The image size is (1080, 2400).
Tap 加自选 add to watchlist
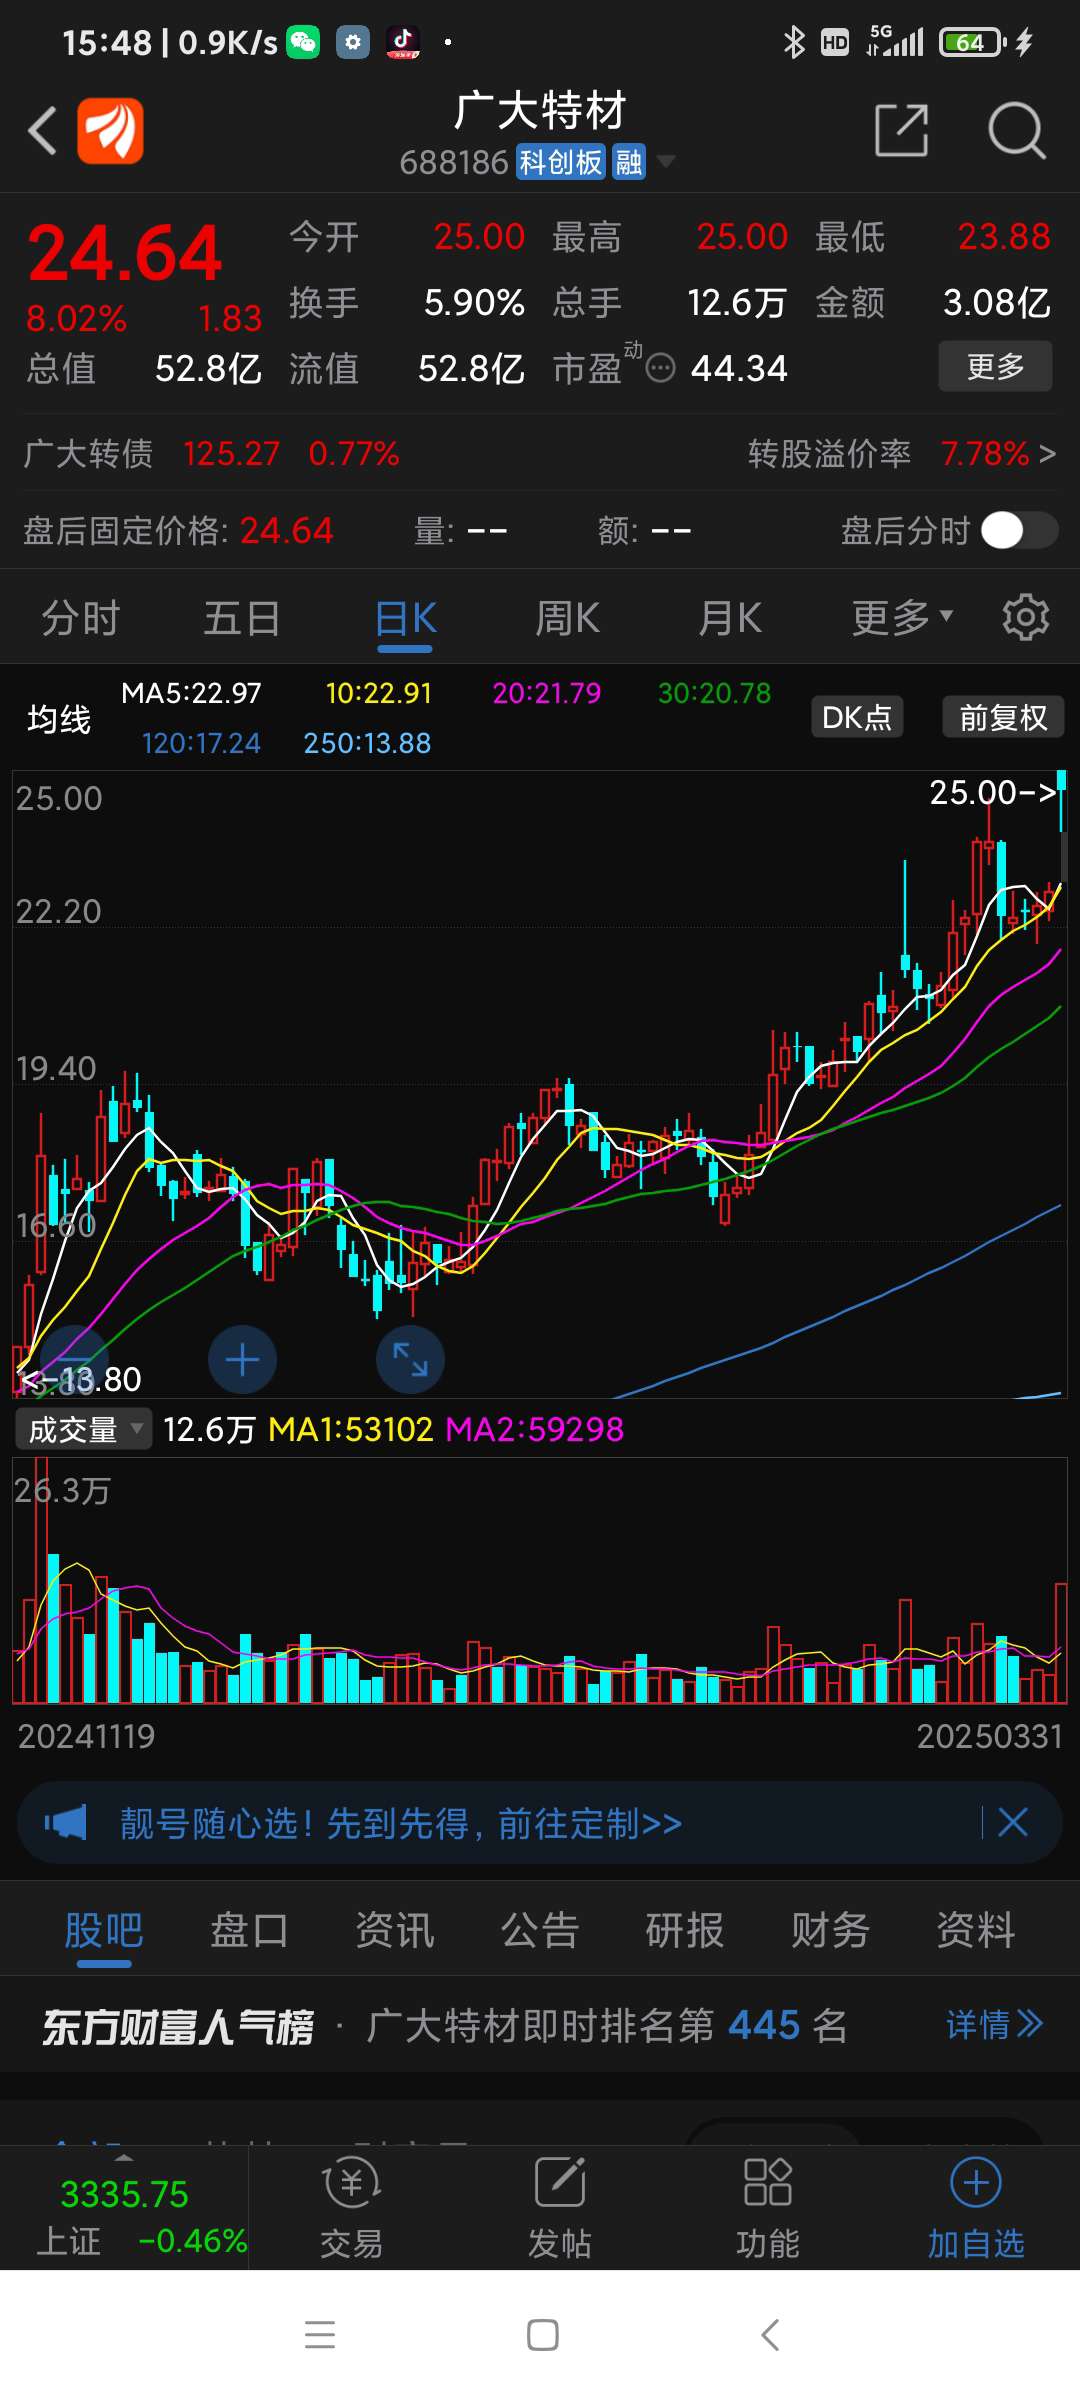click(x=976, y=2208)
